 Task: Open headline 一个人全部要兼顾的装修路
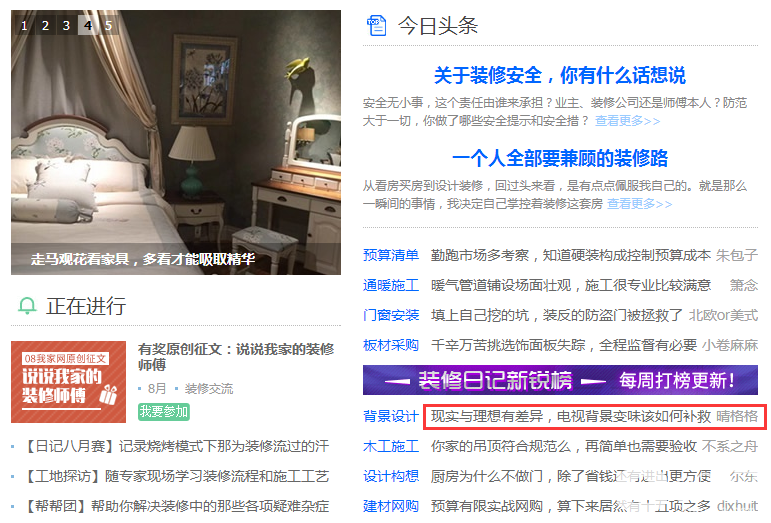(560, 158)
